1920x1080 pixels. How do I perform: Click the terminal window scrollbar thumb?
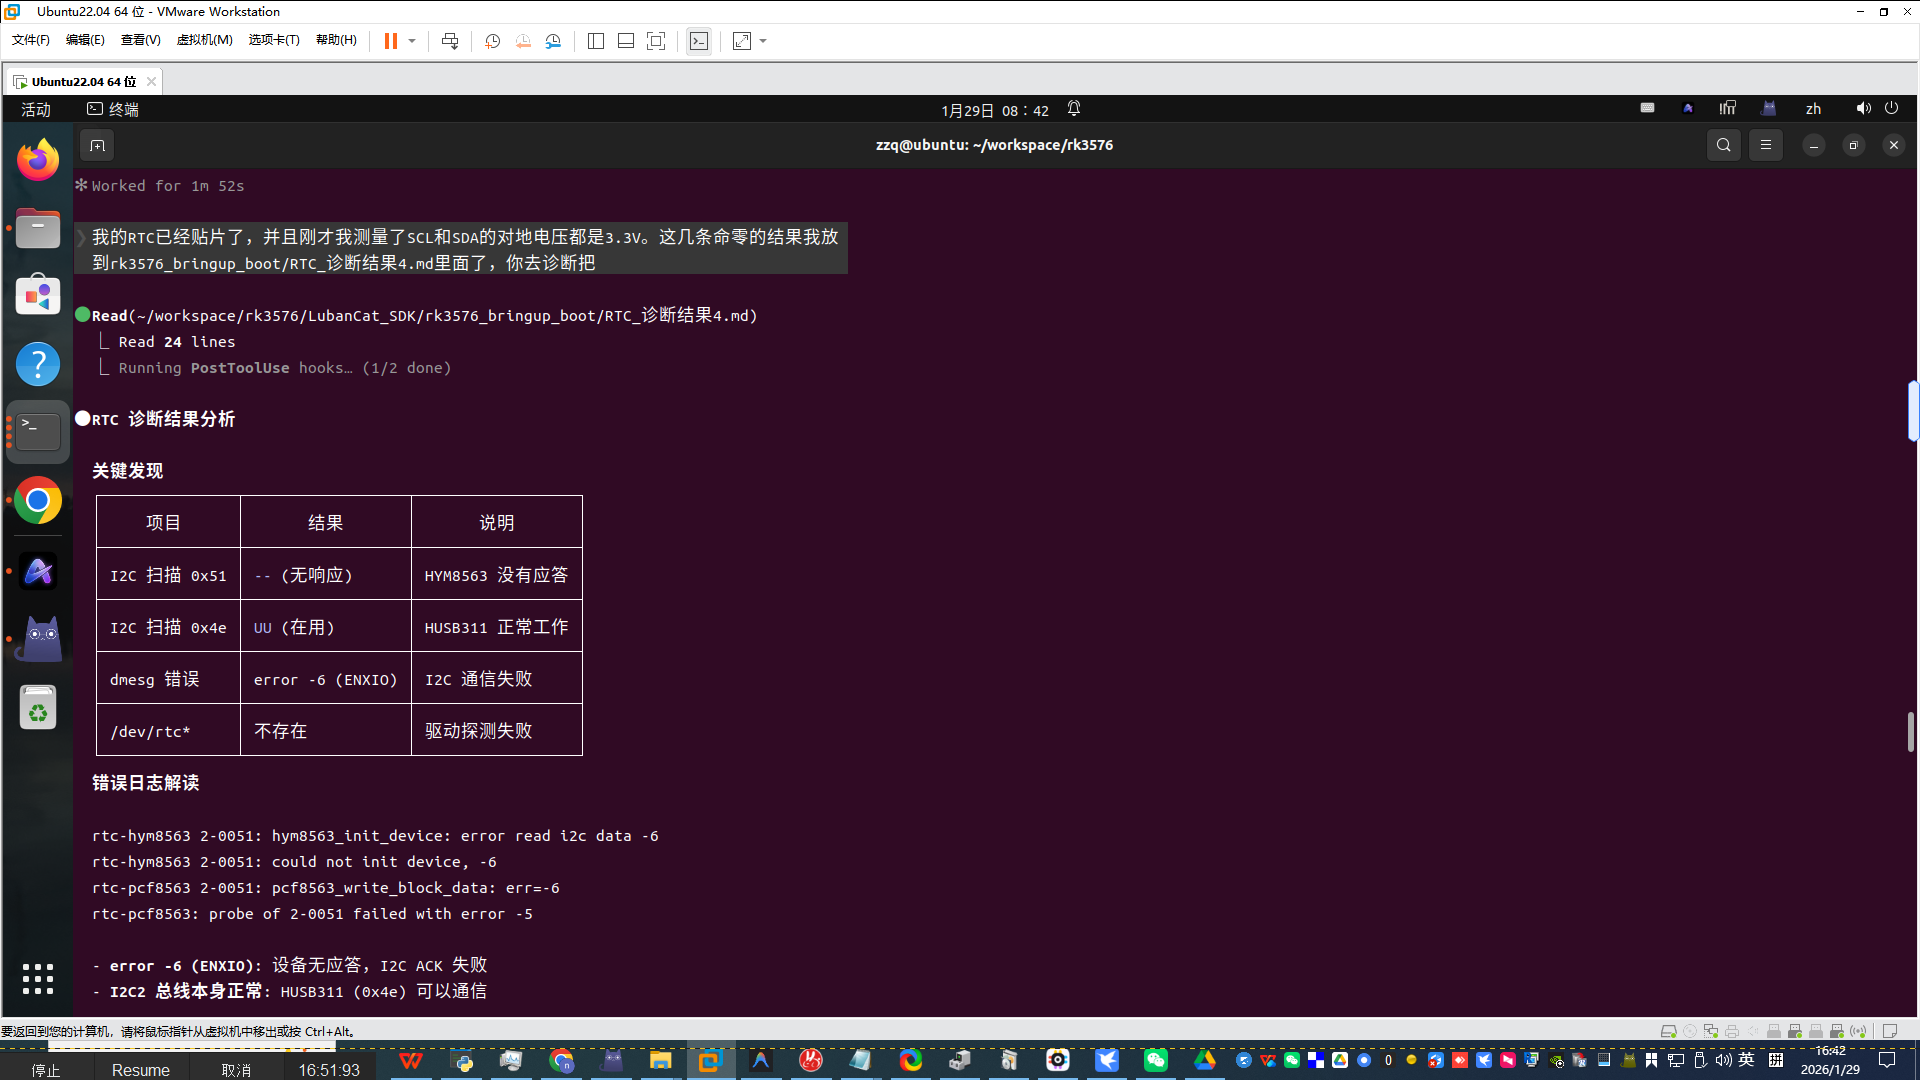pyautogui.click(x=1910, y=731)
